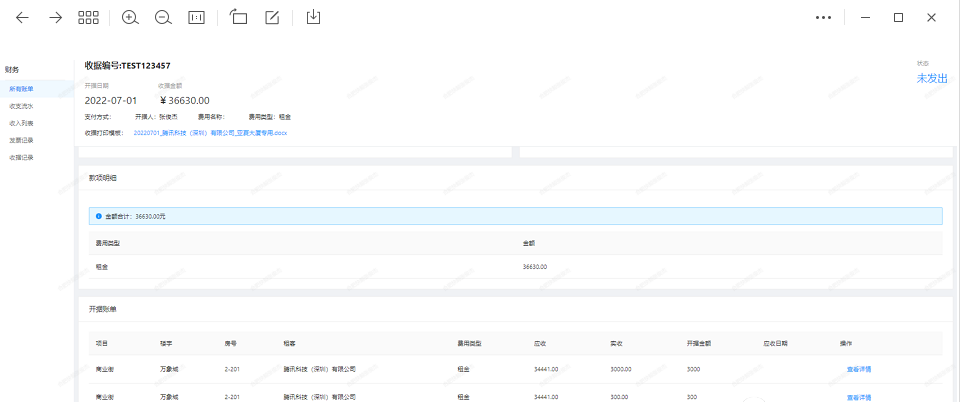Go back to the previous image
Image resolution: width=960 pixels, height=402 pixels.
[22, 17]
